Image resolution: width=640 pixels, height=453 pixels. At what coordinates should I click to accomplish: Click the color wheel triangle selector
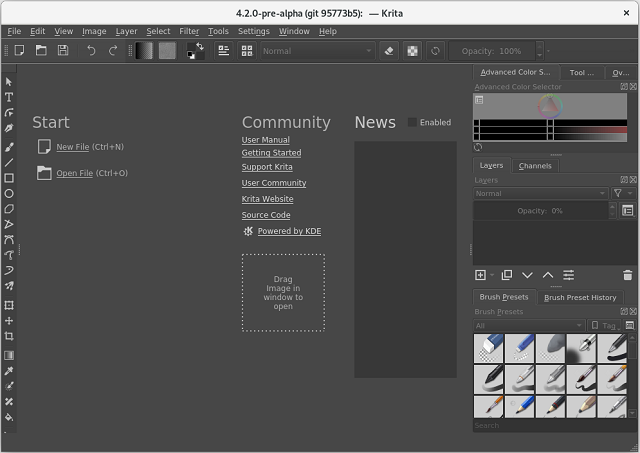pos(550,106)
